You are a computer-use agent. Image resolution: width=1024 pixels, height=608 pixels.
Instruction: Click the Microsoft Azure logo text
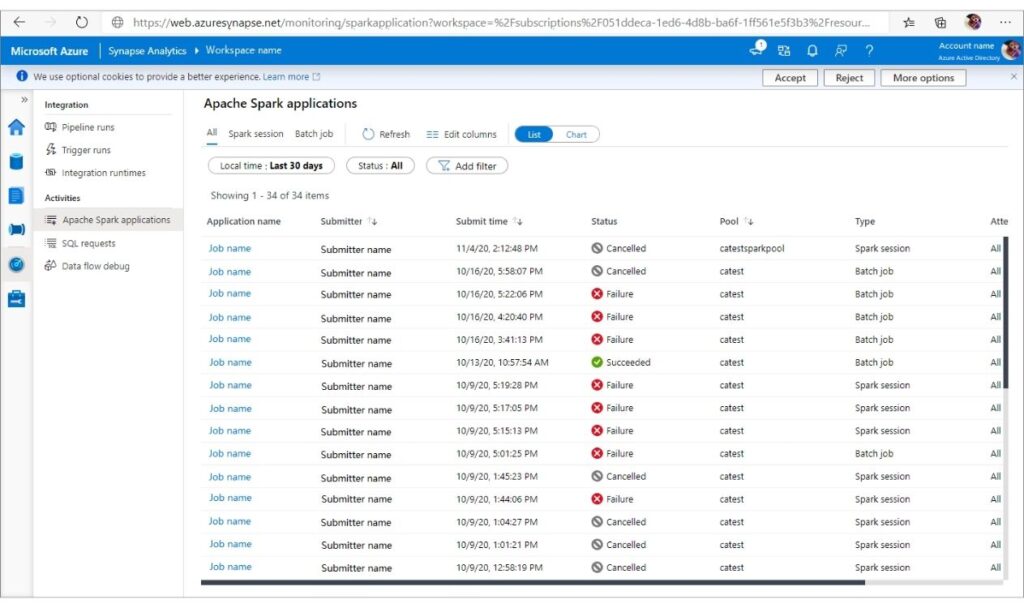(x=49, y=51)
